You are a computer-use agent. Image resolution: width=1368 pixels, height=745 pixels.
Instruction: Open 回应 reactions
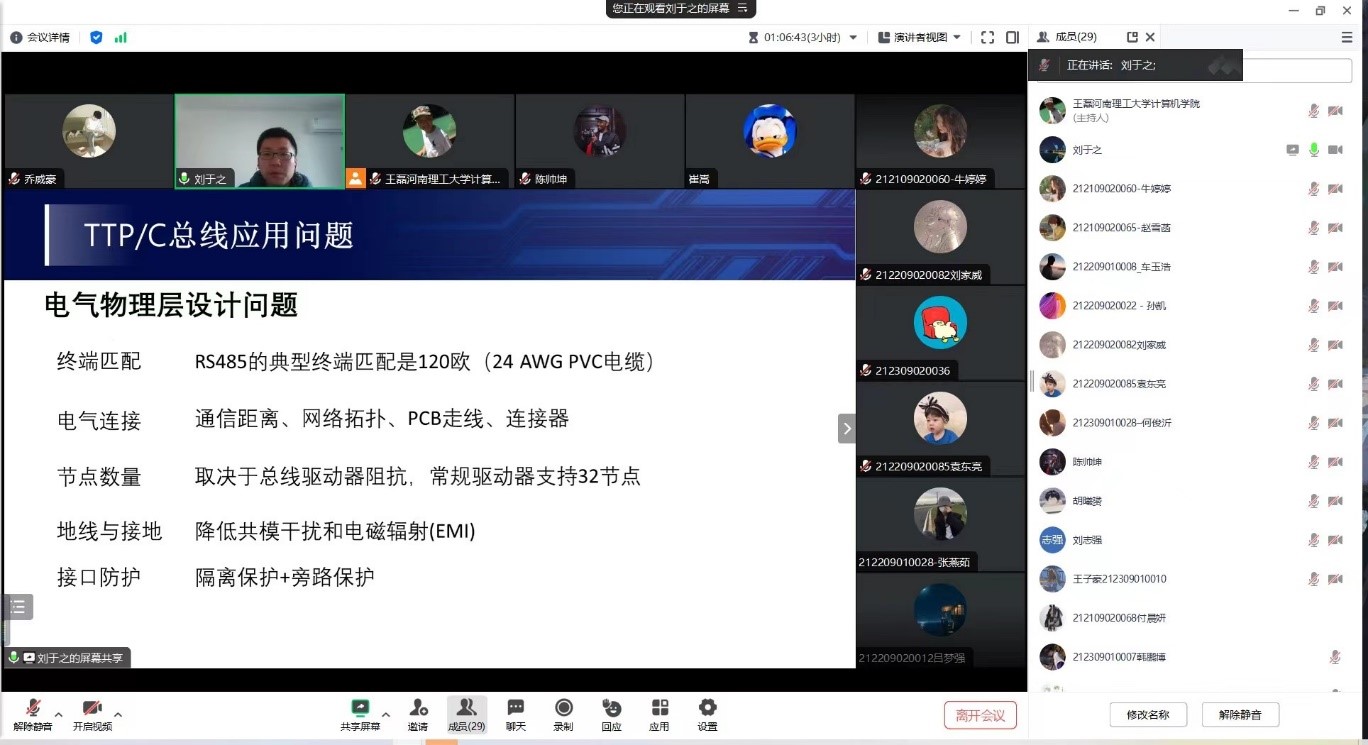coord(611,714)
